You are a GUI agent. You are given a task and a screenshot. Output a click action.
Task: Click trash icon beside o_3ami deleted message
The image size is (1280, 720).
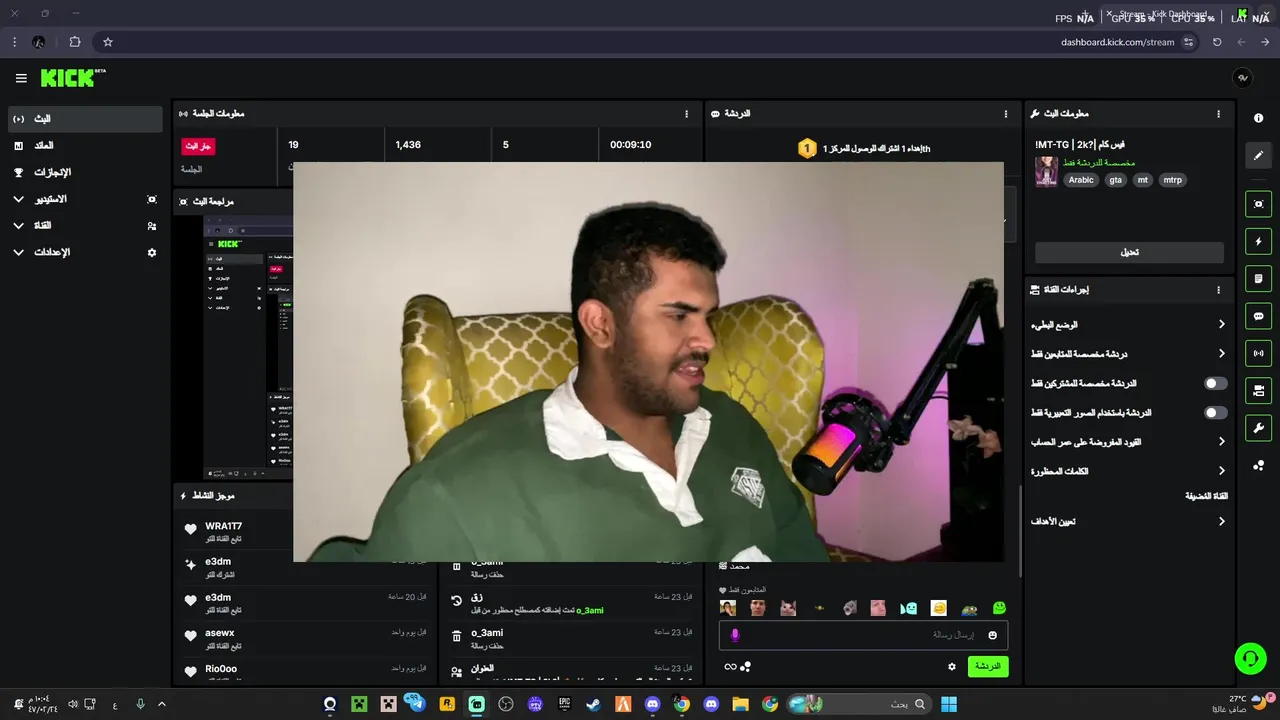pos(457,636)
